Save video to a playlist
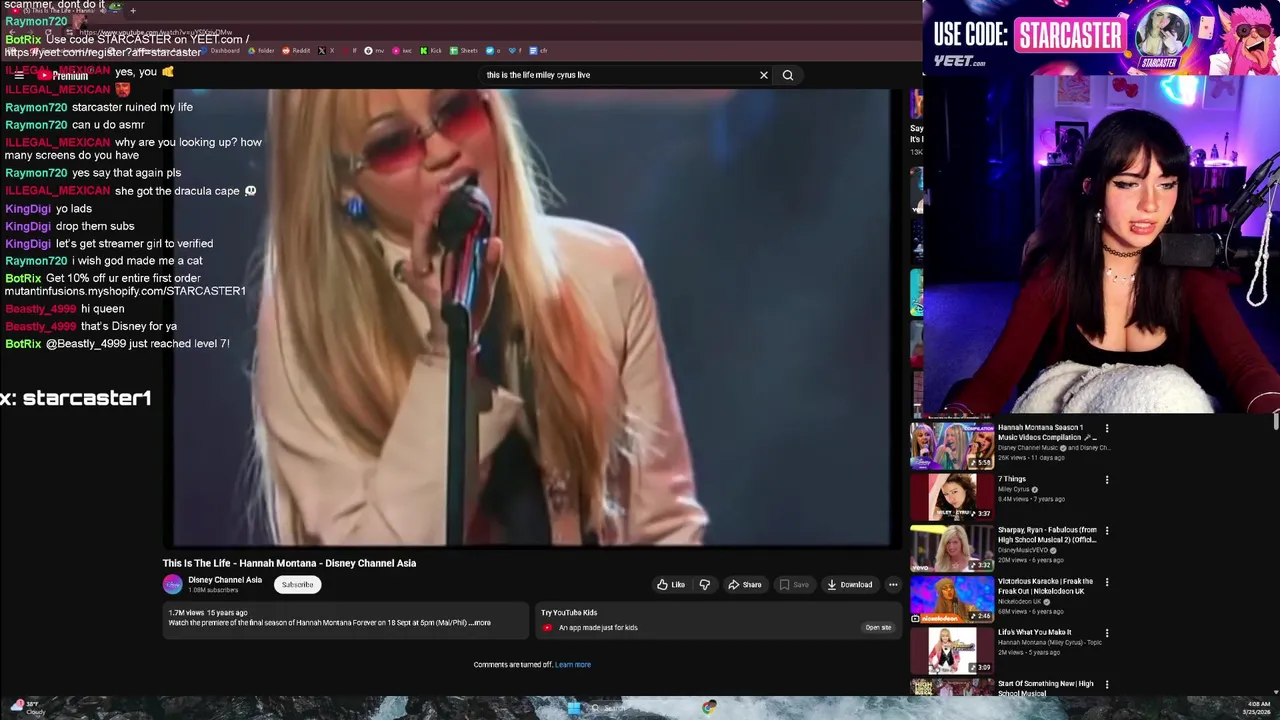Image resolution: width=1280 pixels, height=720 pixels. 794,585
